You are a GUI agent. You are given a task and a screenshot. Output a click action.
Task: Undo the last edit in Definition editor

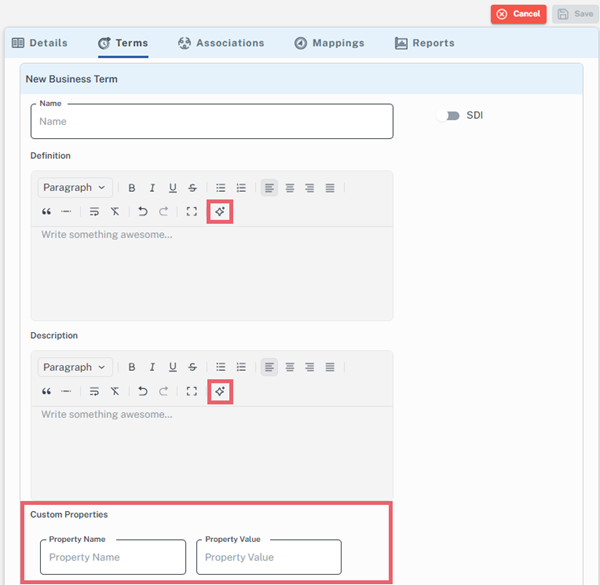click(x=143, y=212)
